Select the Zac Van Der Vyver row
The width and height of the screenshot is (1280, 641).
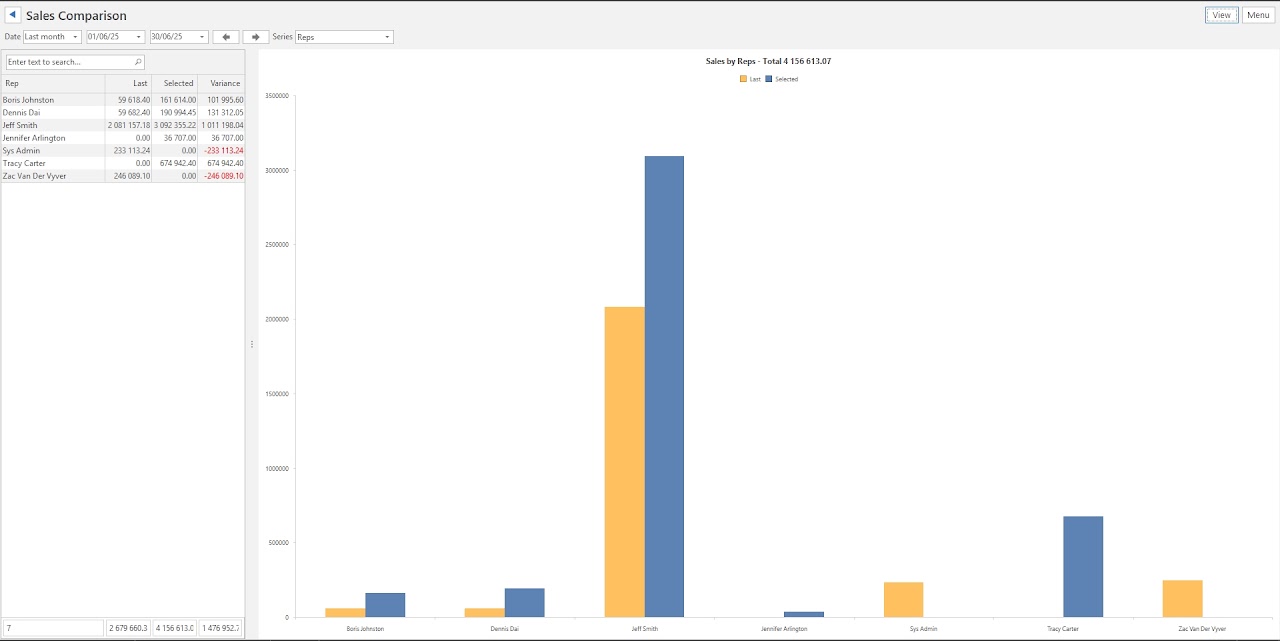pos(122,175)
